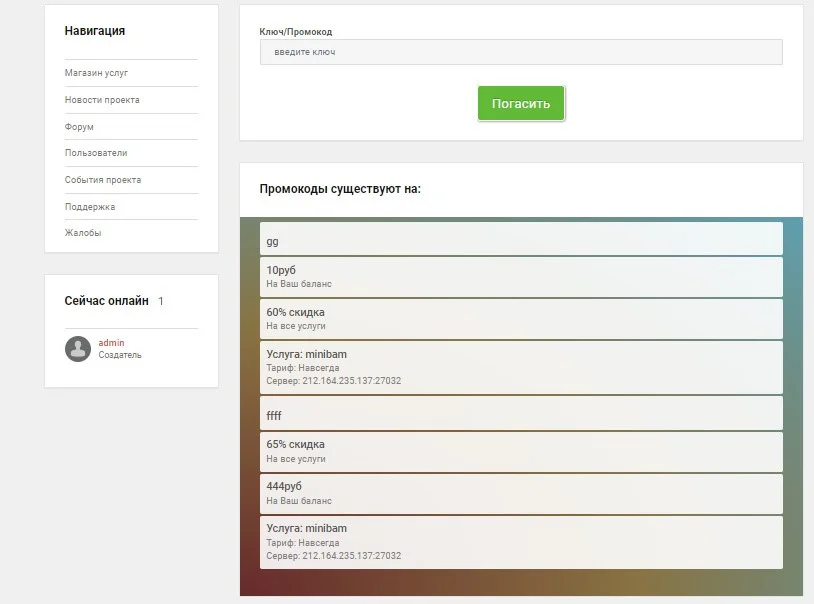The height and width of the screenshot is (604, 814).
Task: Go to Новости проекта page
Action: pyautogui.click(x=102, y=100)
